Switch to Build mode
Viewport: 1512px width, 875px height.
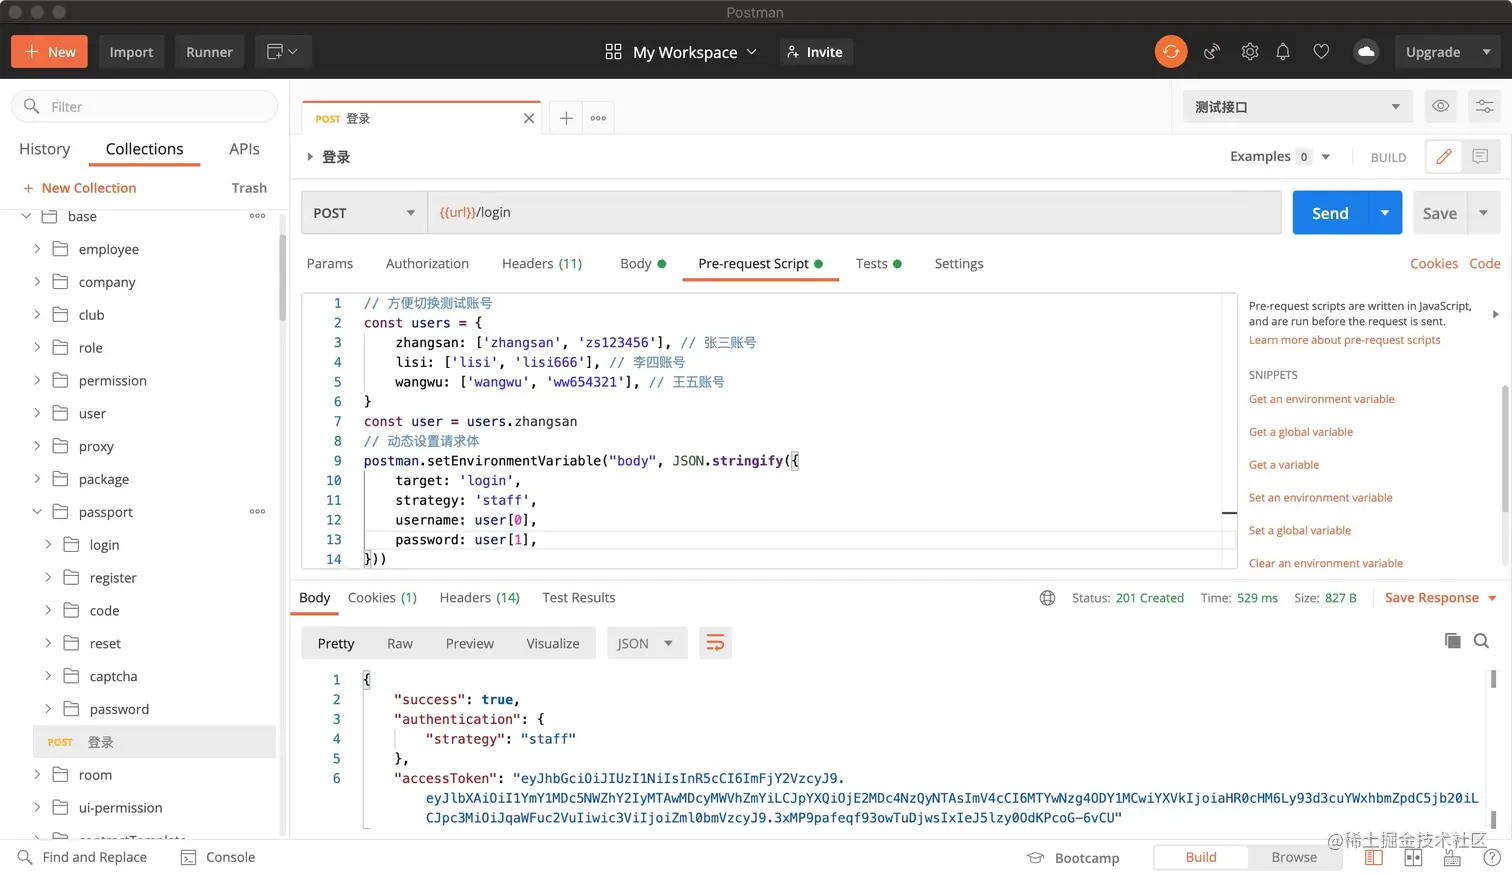tap(1201, 857)
